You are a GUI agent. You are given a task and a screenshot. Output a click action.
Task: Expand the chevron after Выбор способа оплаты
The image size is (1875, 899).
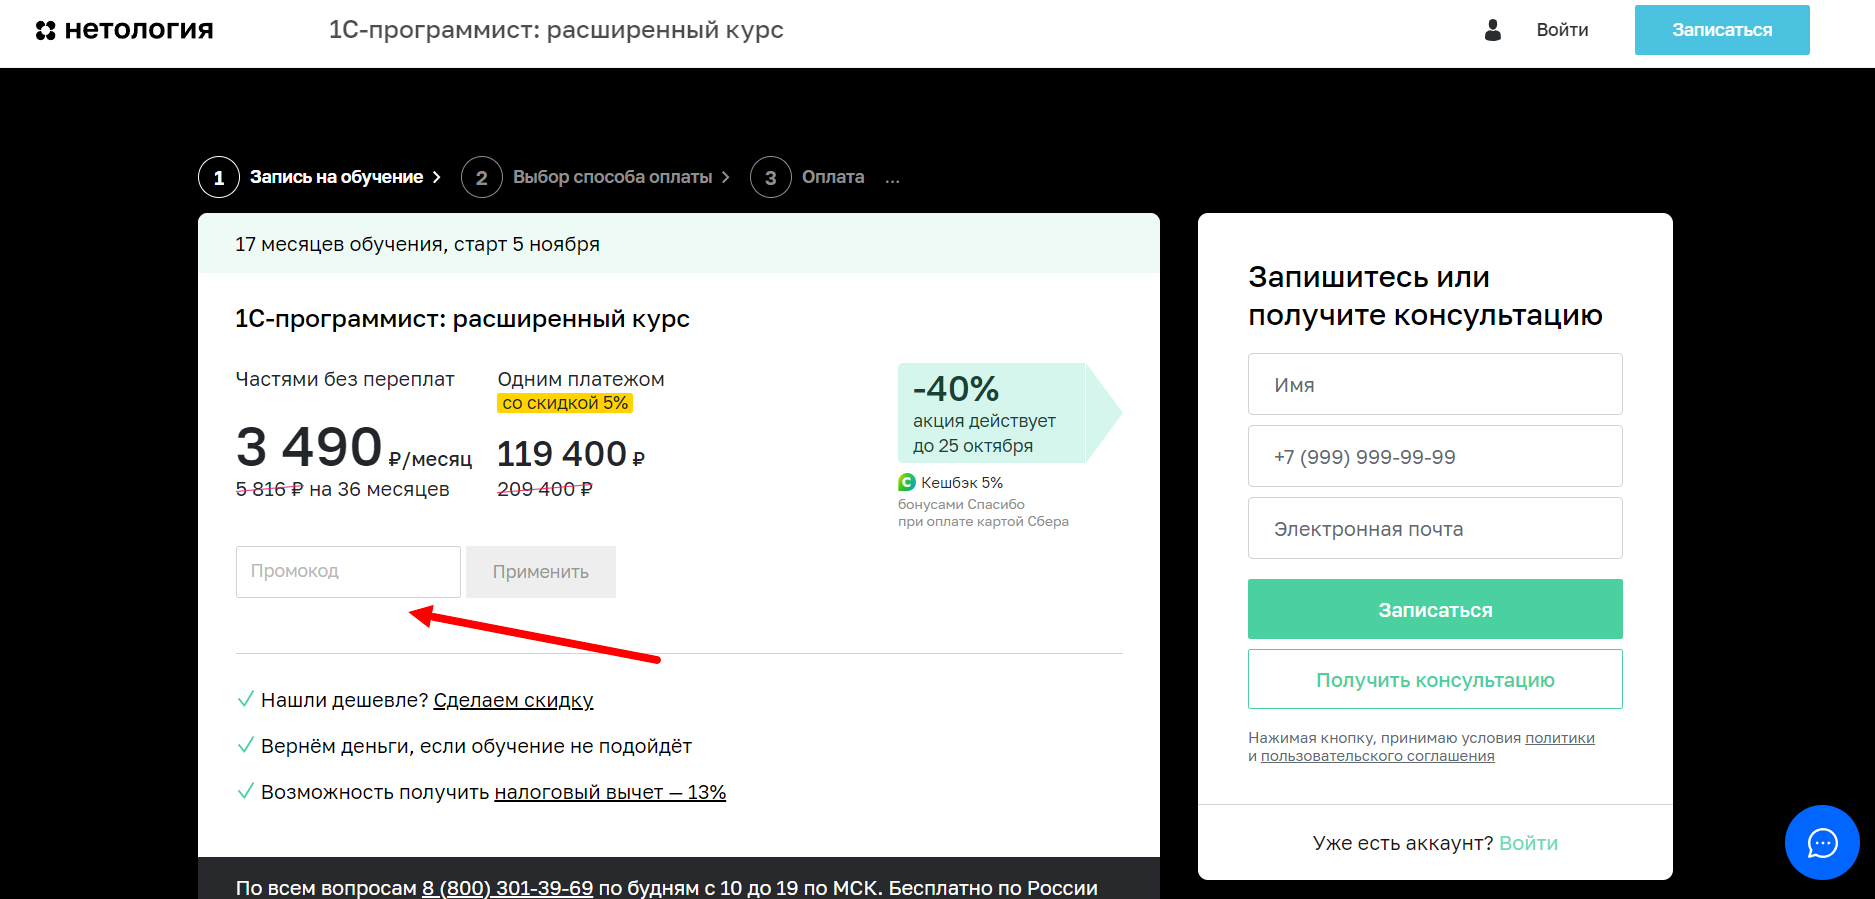[726, 177]
